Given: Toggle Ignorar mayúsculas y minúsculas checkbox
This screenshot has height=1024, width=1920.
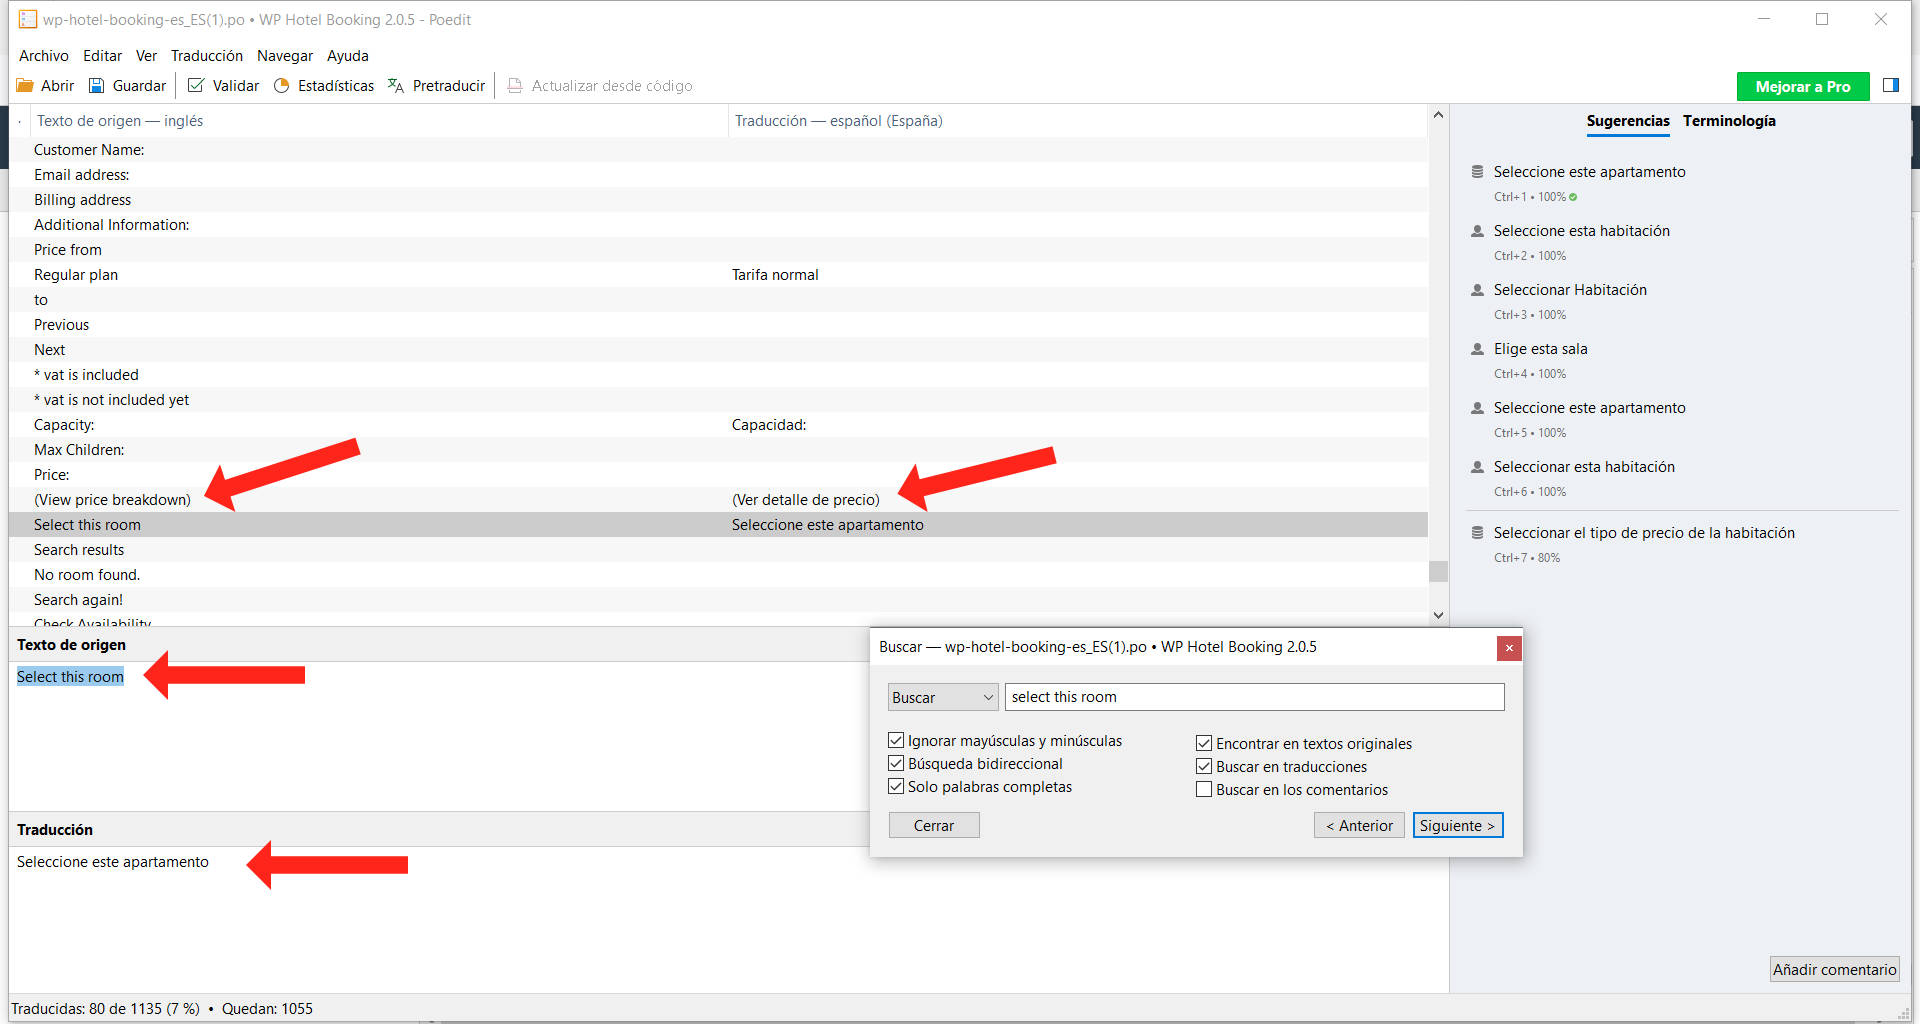Looking at the screenshot, I should 896,740.
